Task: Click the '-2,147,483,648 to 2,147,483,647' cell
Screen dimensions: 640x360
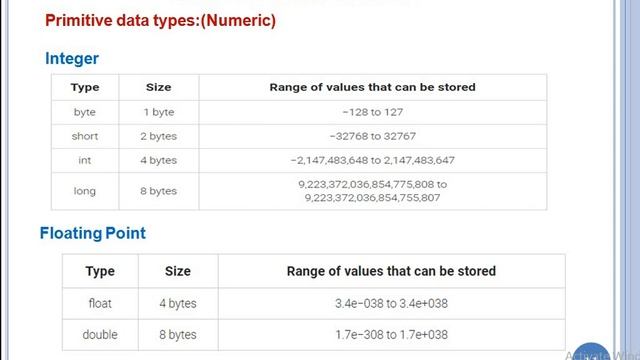Action: 373,160
